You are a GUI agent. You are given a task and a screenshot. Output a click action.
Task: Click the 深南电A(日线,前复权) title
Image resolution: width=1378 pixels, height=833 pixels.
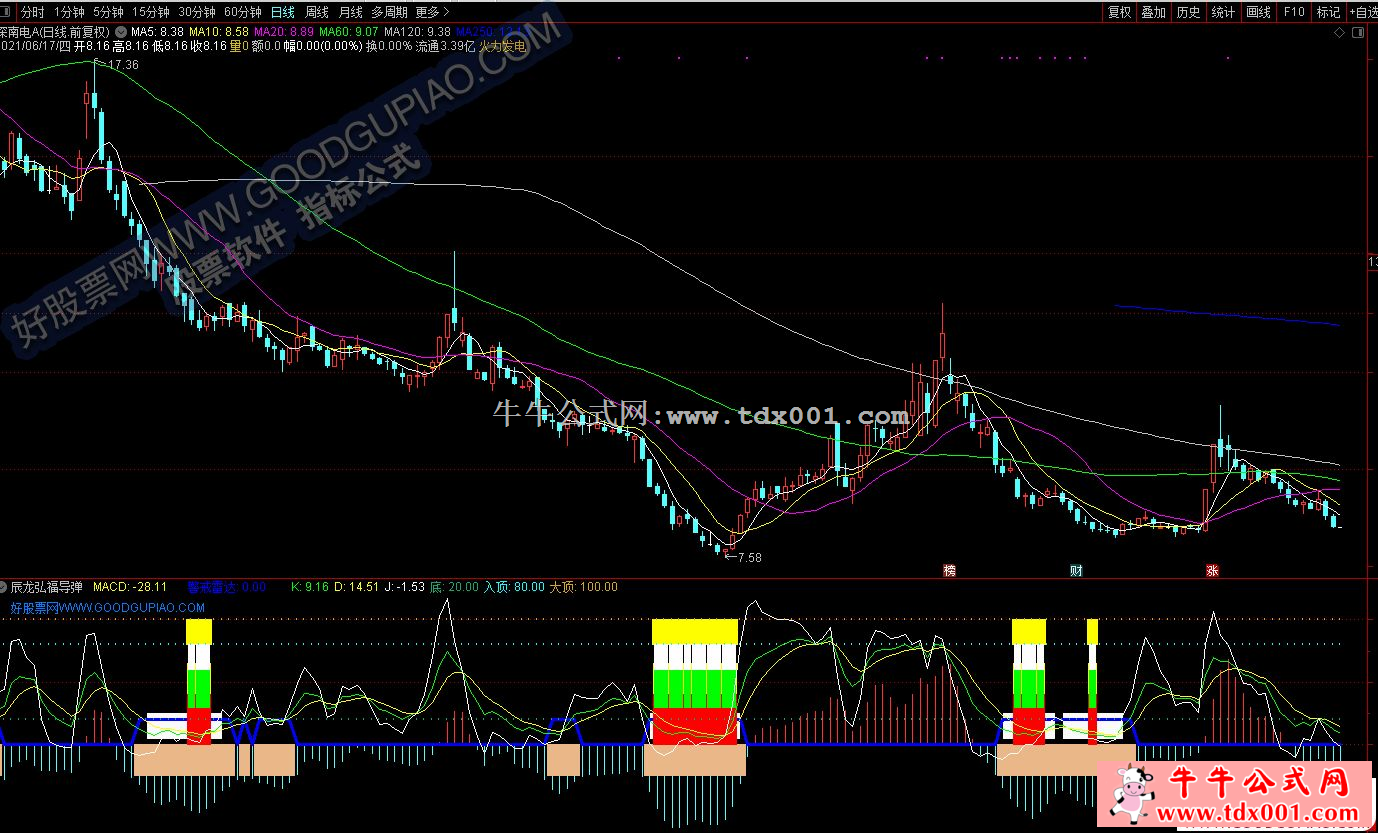click(55, 31)
